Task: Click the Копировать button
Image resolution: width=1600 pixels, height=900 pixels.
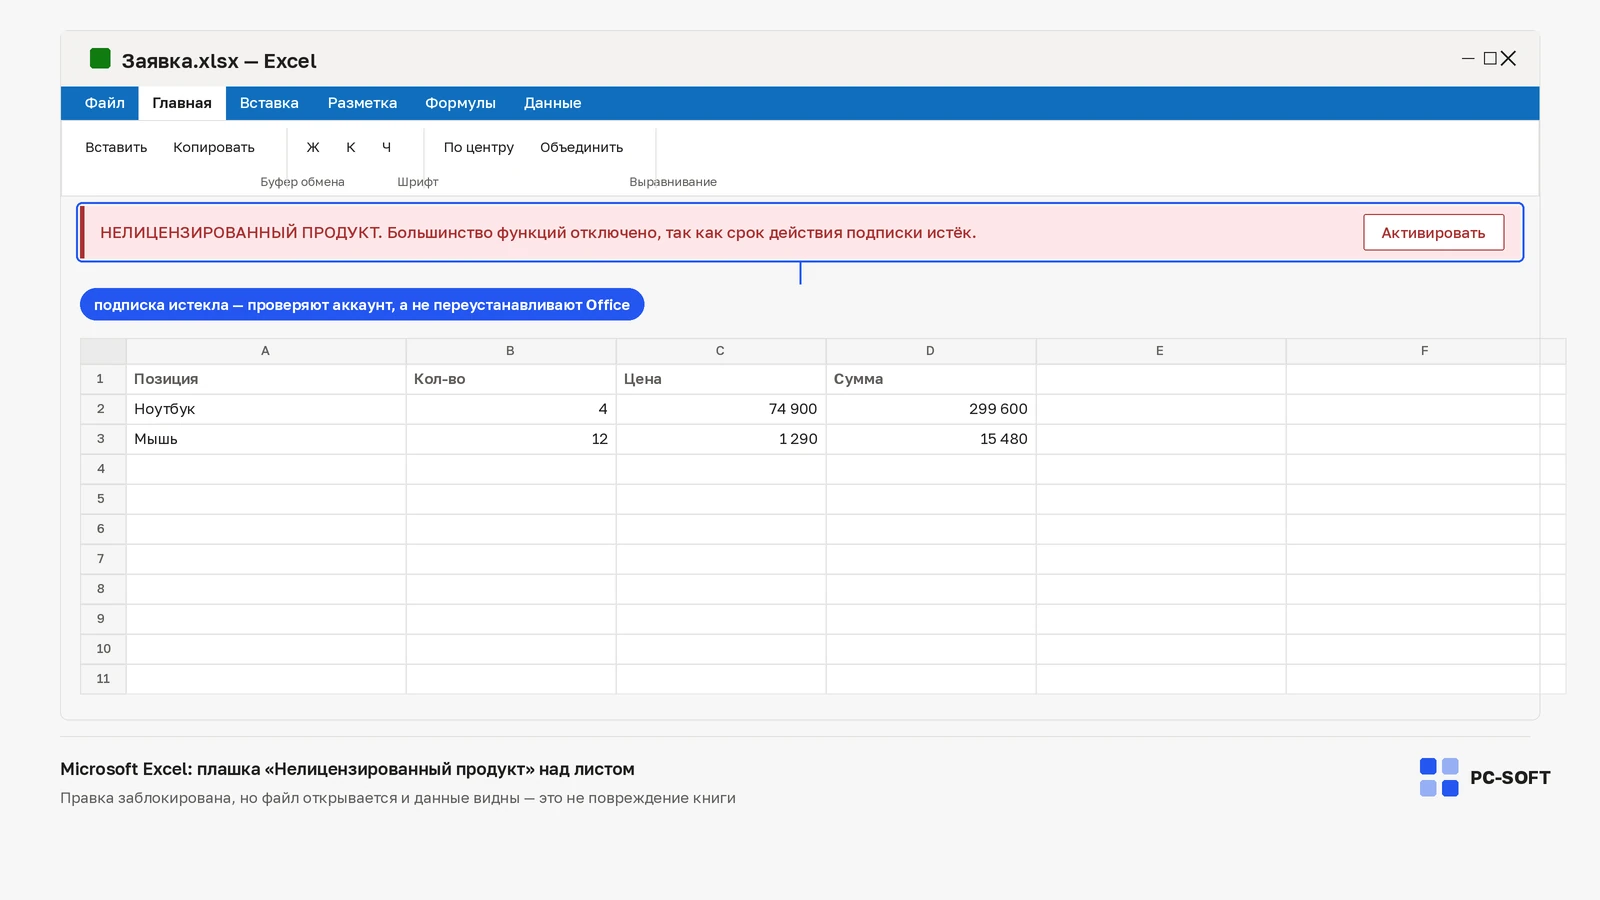Action: 214,147
